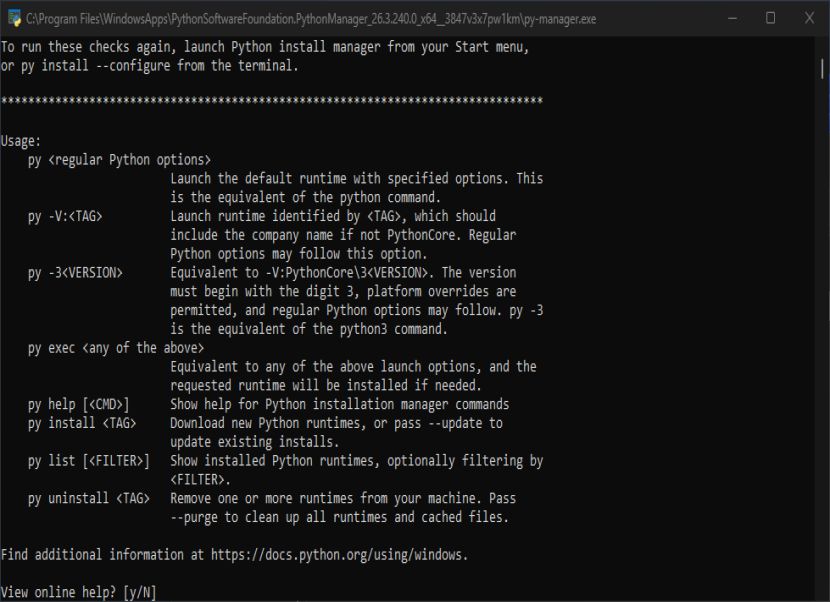
Task: Click 'py <regular Python options>' line
Action: (x=120, y=160)
